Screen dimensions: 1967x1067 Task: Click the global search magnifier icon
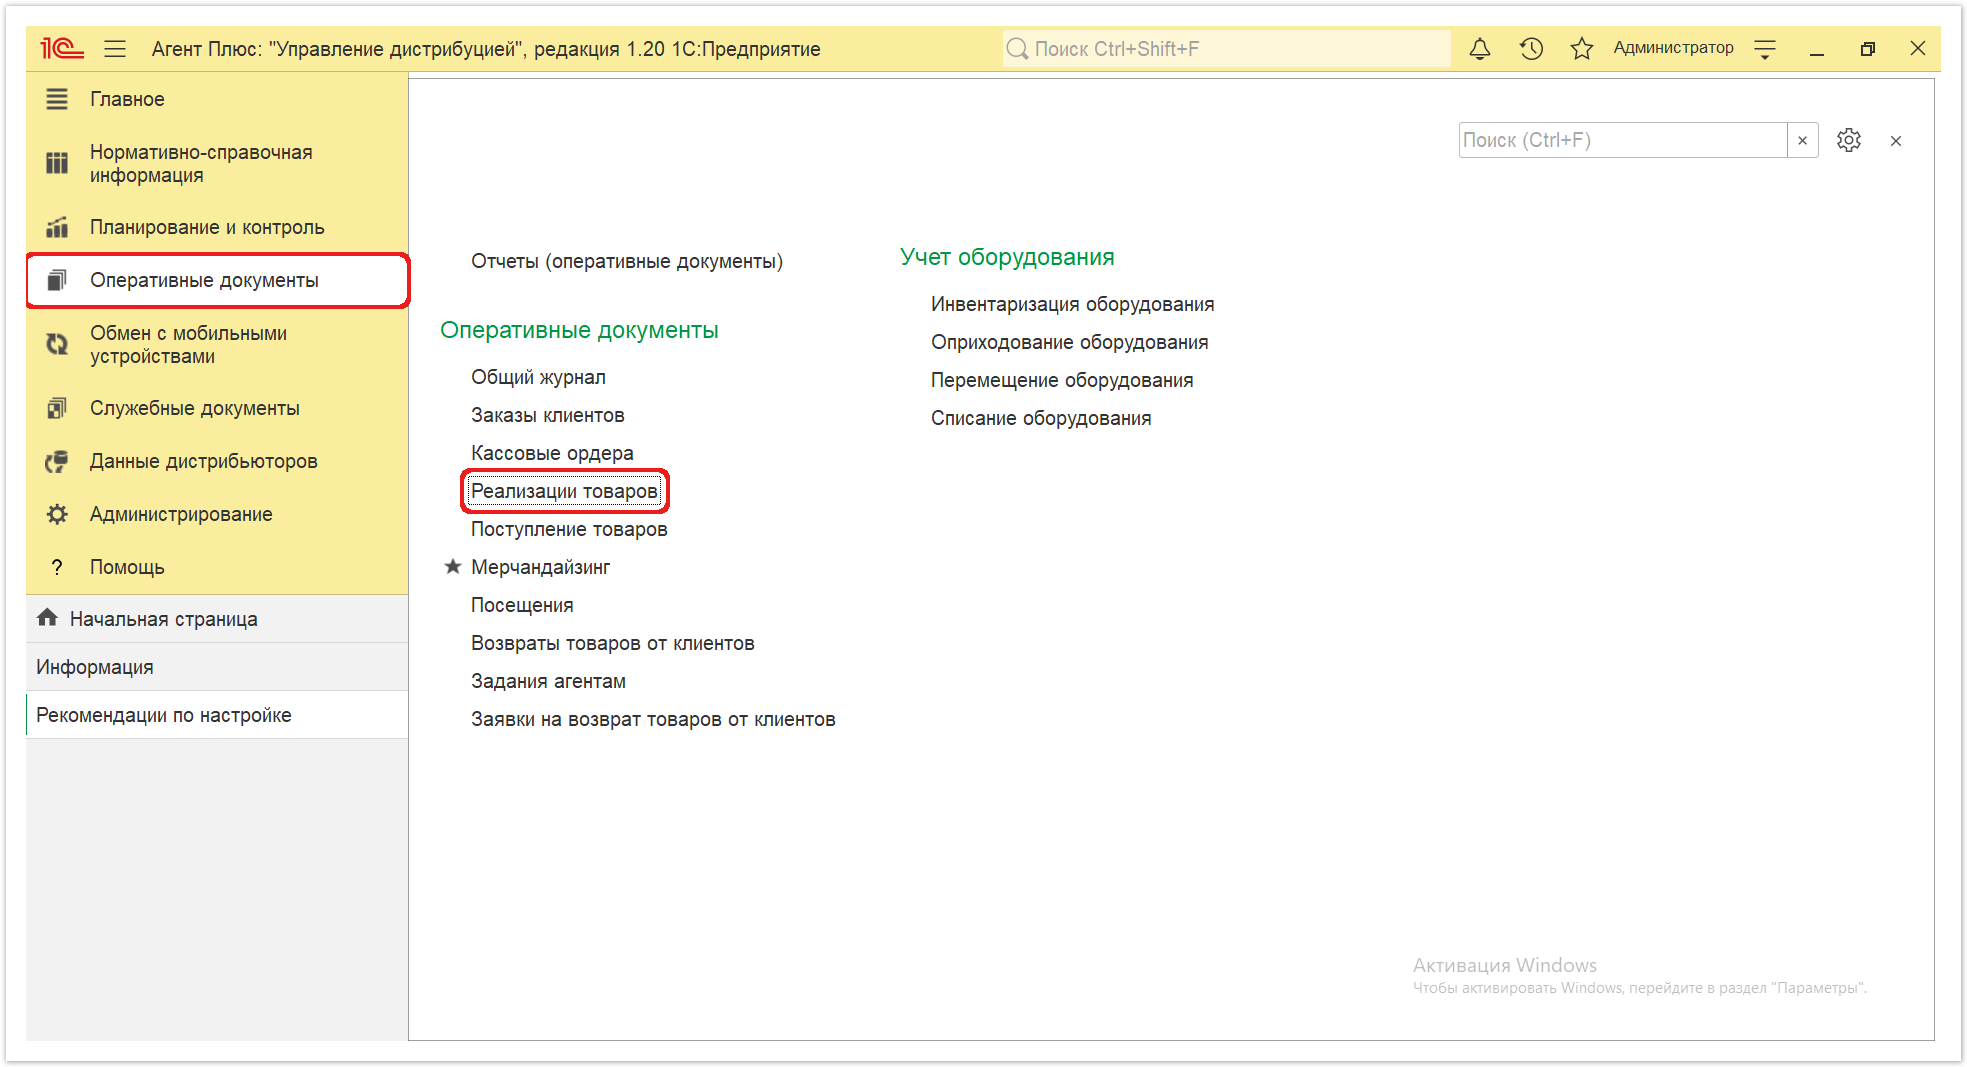tap(1017, 48)
